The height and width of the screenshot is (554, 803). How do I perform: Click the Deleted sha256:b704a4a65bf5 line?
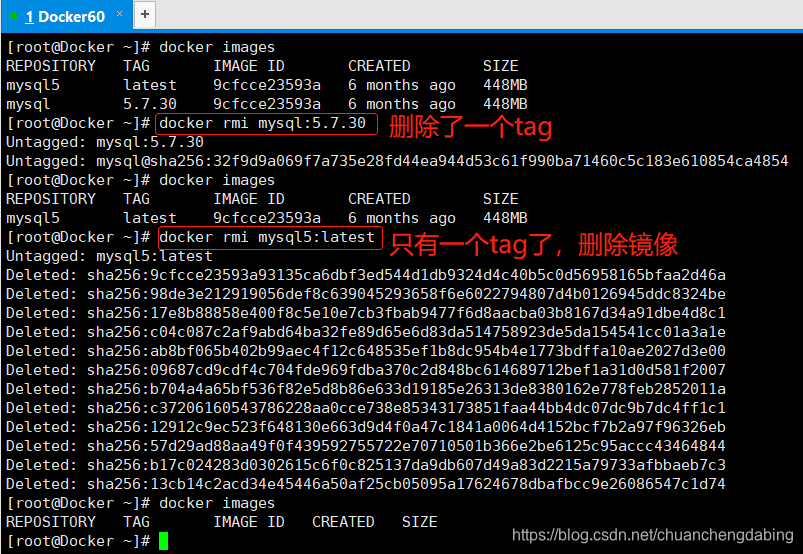click(366, 389)
